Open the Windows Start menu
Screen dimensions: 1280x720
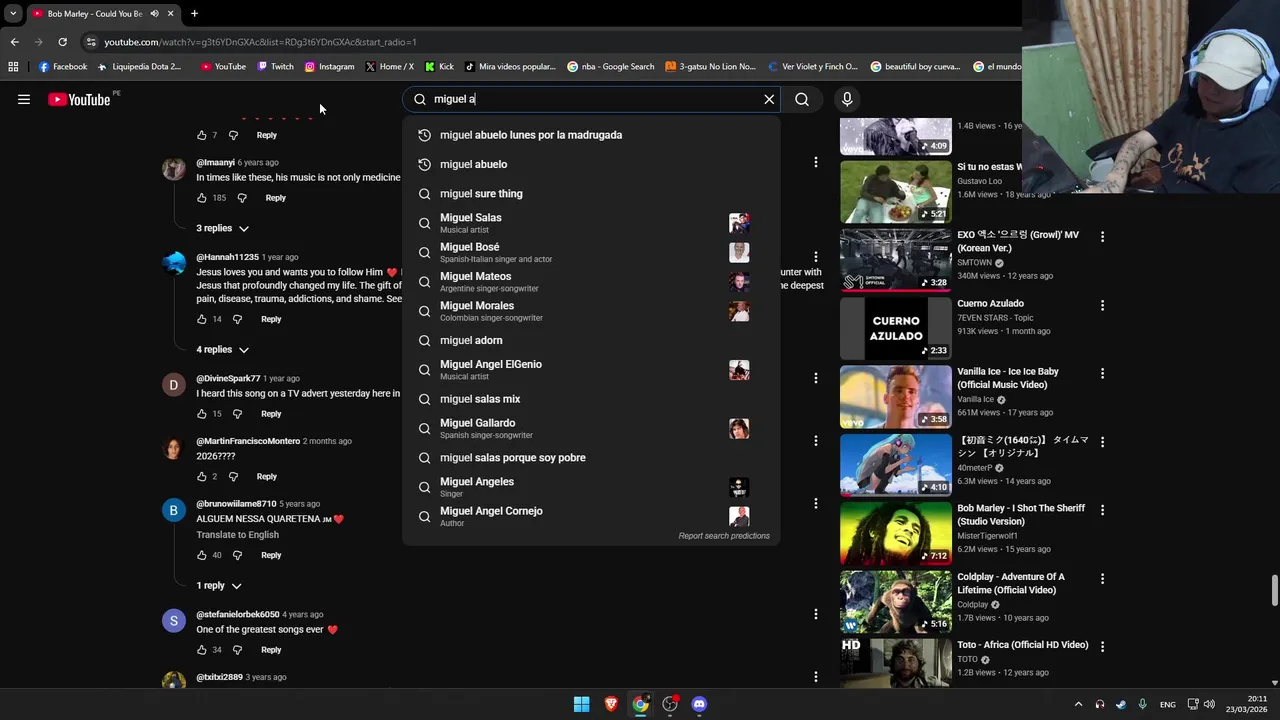pos(581,704)
